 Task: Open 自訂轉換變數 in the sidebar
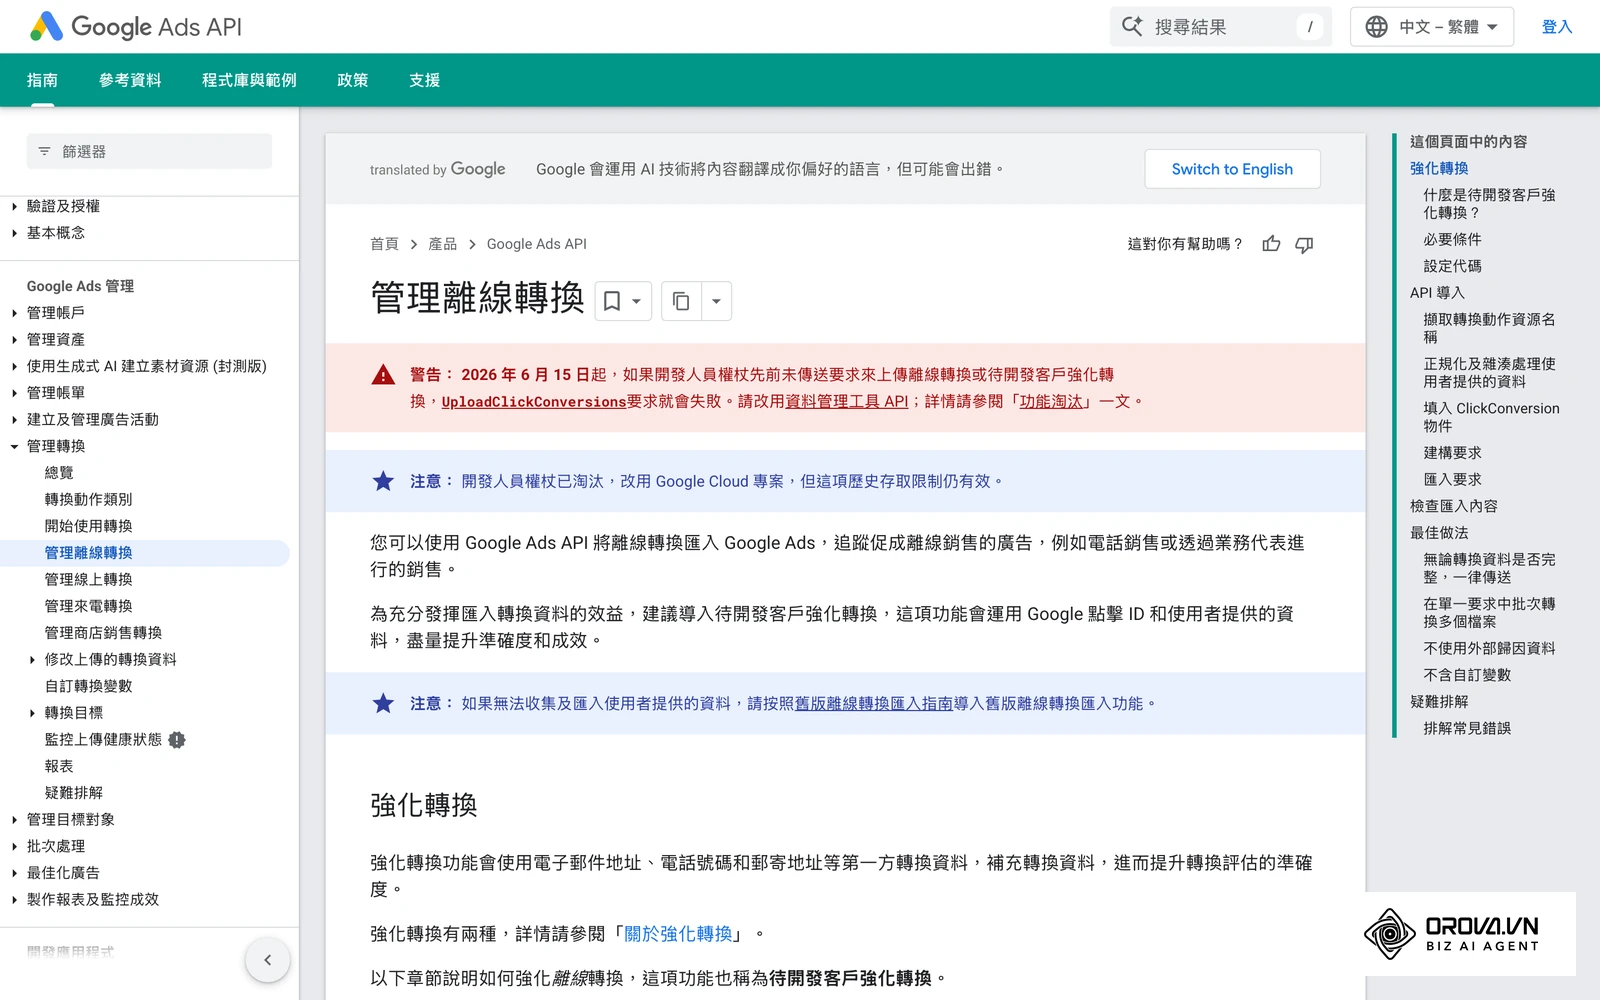click(x=88, y=686)
